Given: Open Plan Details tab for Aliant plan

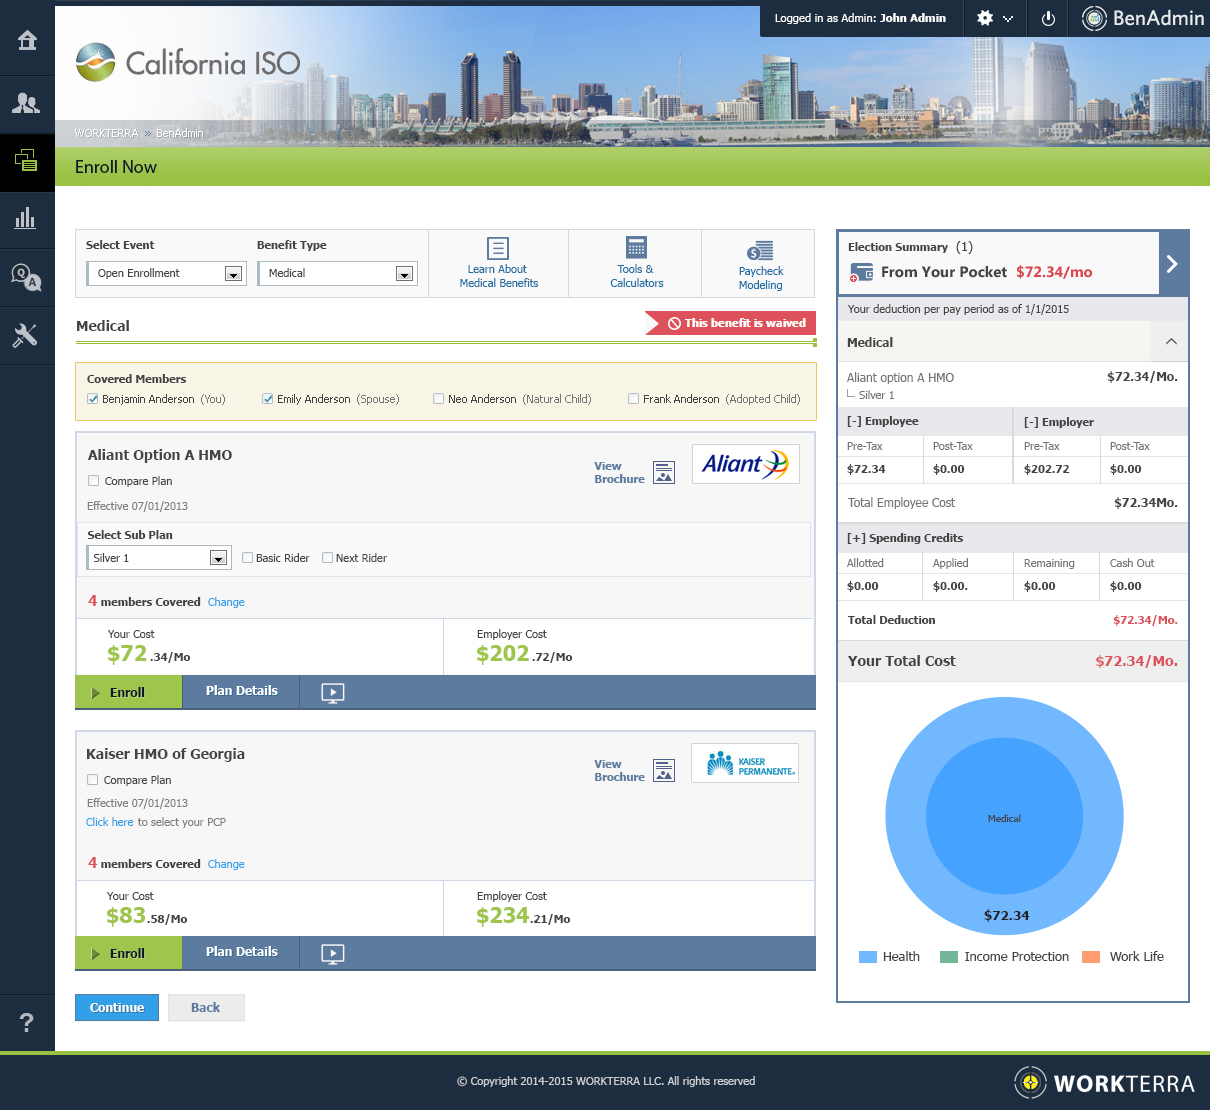Looking at the screenshot, I should click(x=241, y=691).
